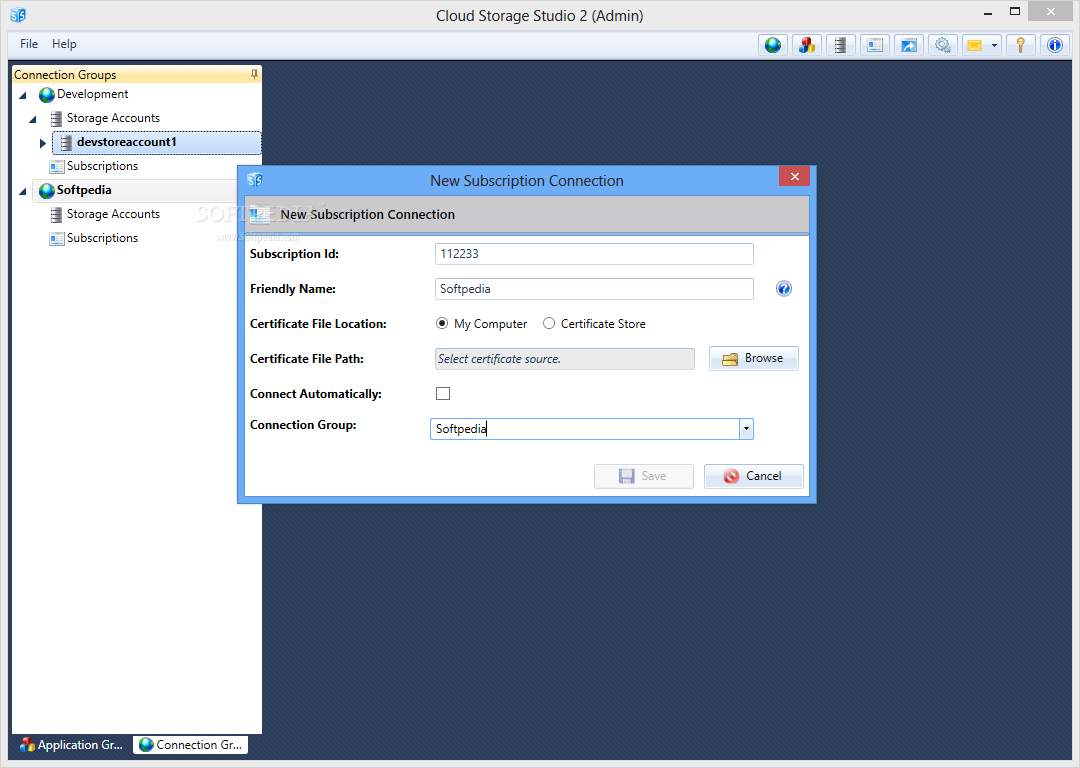Maximize the Cloud Storage Studio window
This screenshot has width=1080, height=768.
point(1015,12)
